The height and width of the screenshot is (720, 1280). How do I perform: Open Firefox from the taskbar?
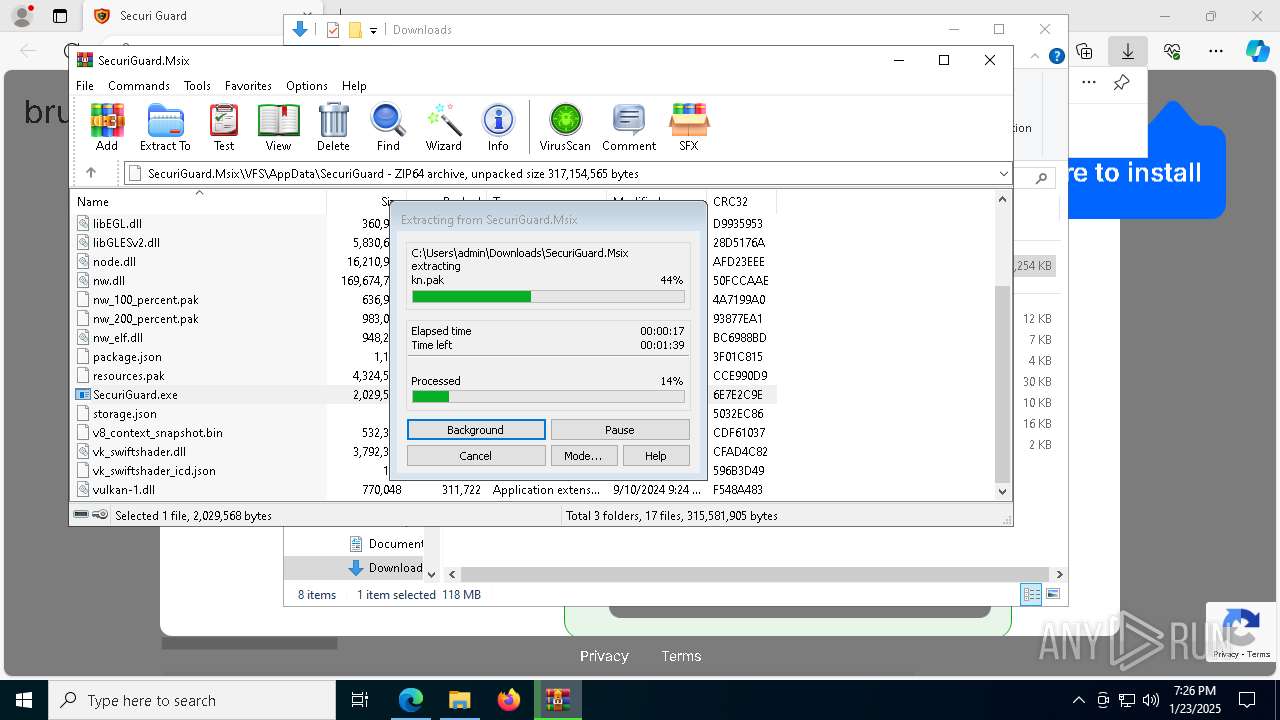(509, 700)
